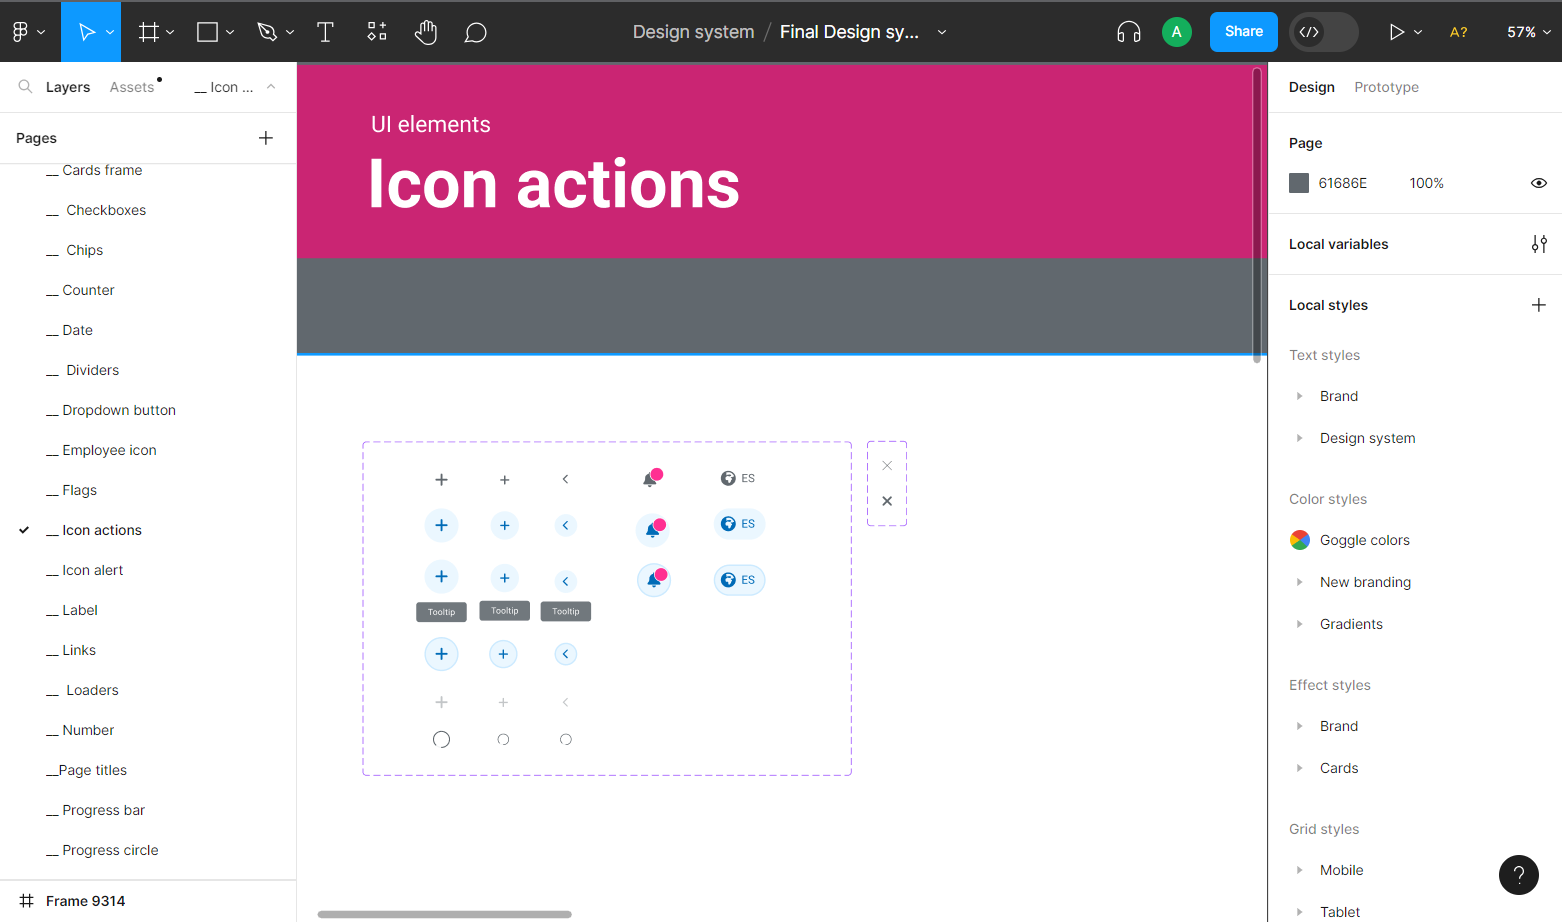Click the user avatar A
Screen dimensions: 1562x922
(1177, 32)
